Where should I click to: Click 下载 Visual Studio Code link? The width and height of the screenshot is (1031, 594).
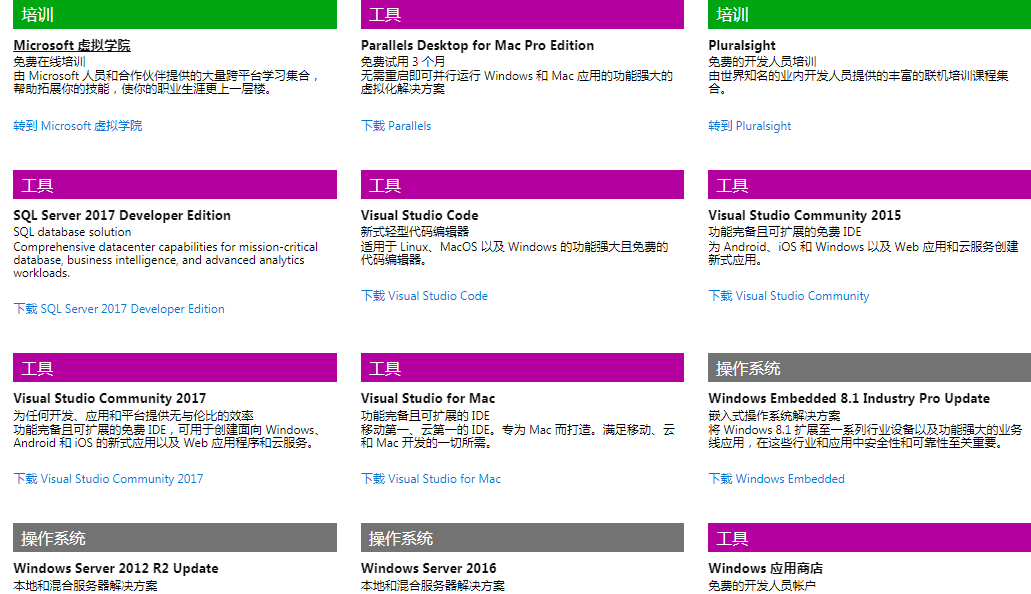click(424, 296)
